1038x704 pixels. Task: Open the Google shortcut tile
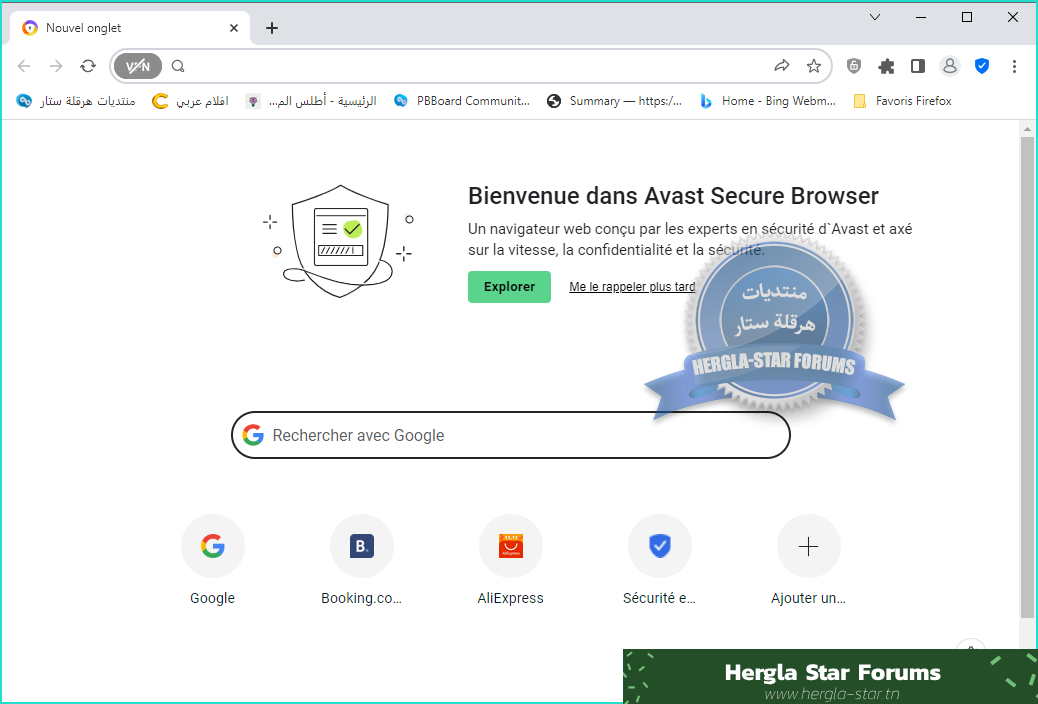[x=212, y=560]
